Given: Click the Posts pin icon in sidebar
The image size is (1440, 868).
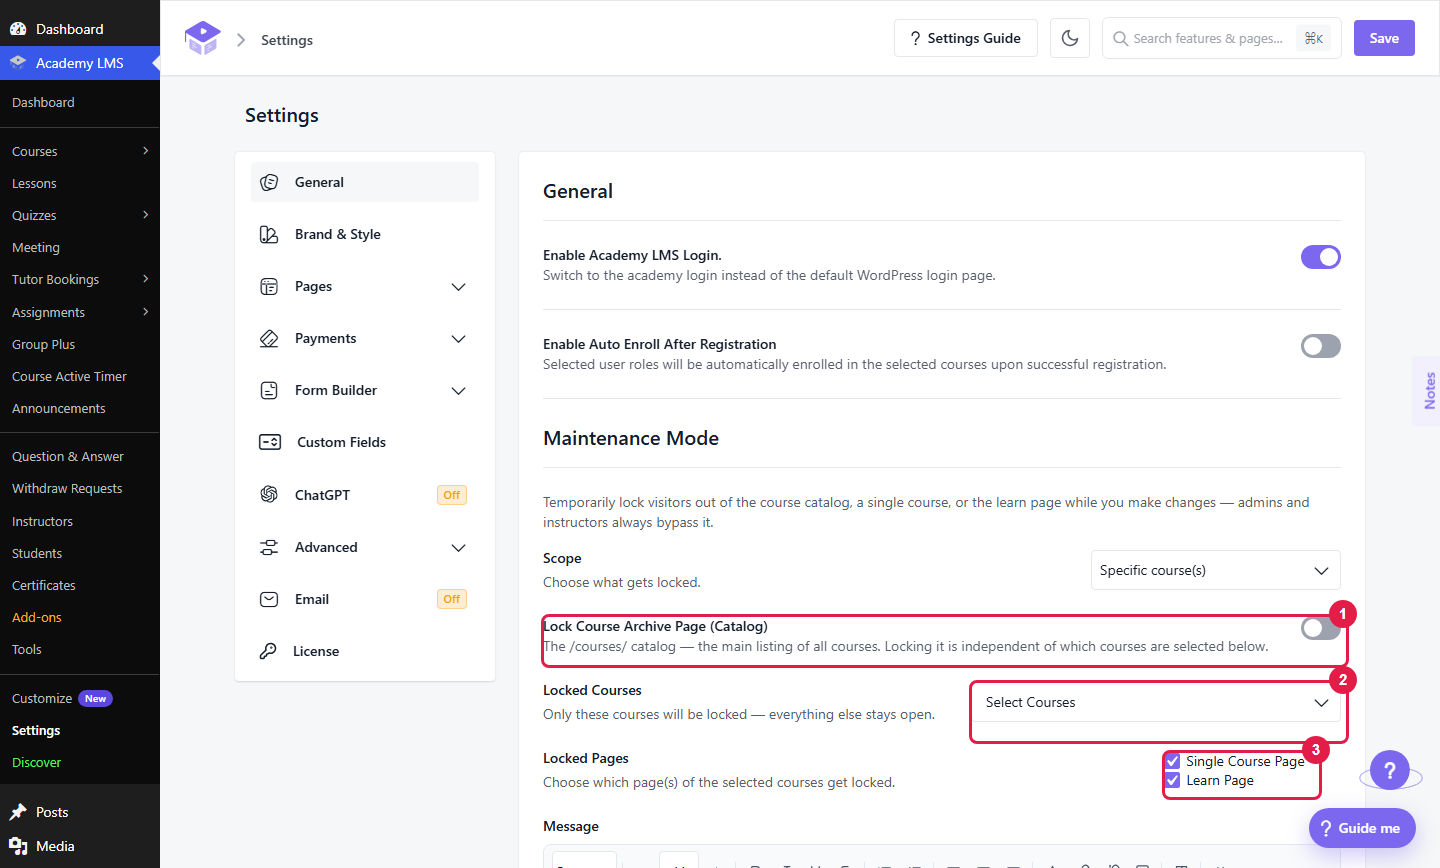Looking at the screenshot, I should coord(18,812).
